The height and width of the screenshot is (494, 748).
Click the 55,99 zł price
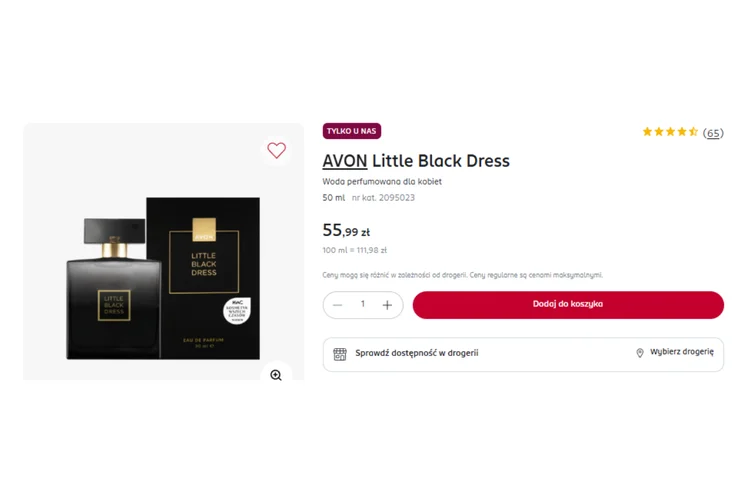click(x=346, y=231)
